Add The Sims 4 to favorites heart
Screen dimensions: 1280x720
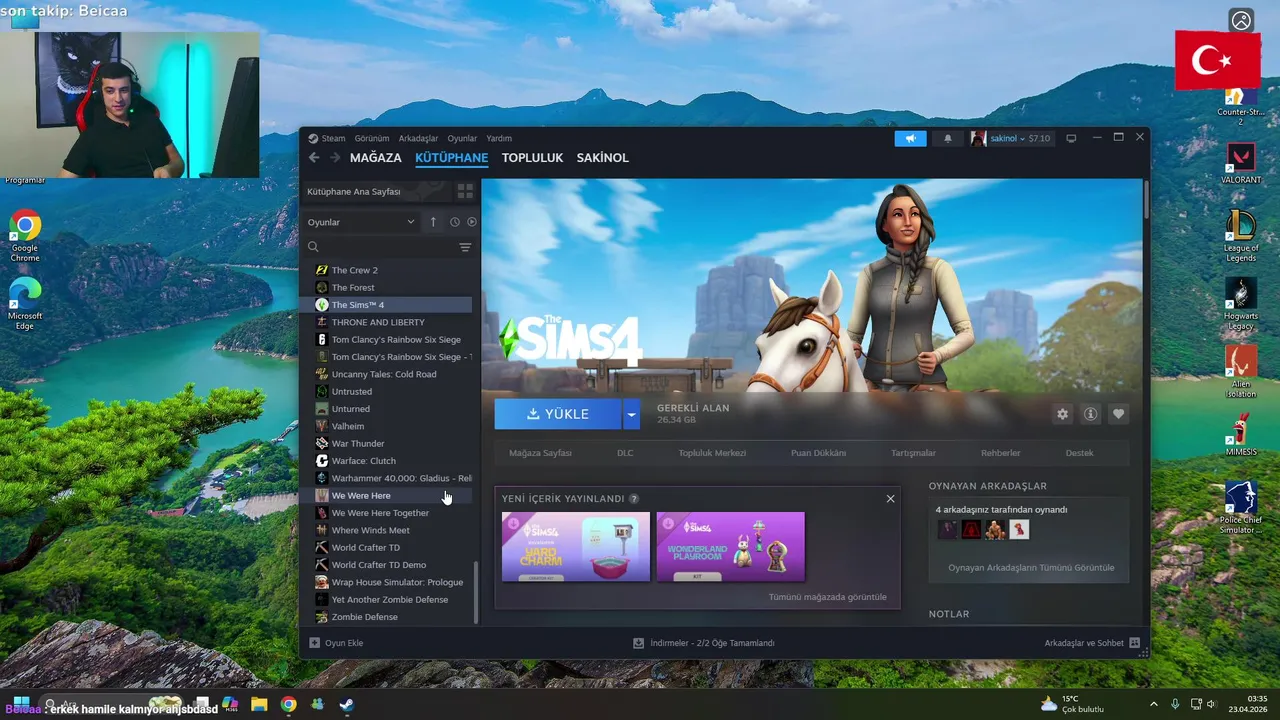(1118, 414)
